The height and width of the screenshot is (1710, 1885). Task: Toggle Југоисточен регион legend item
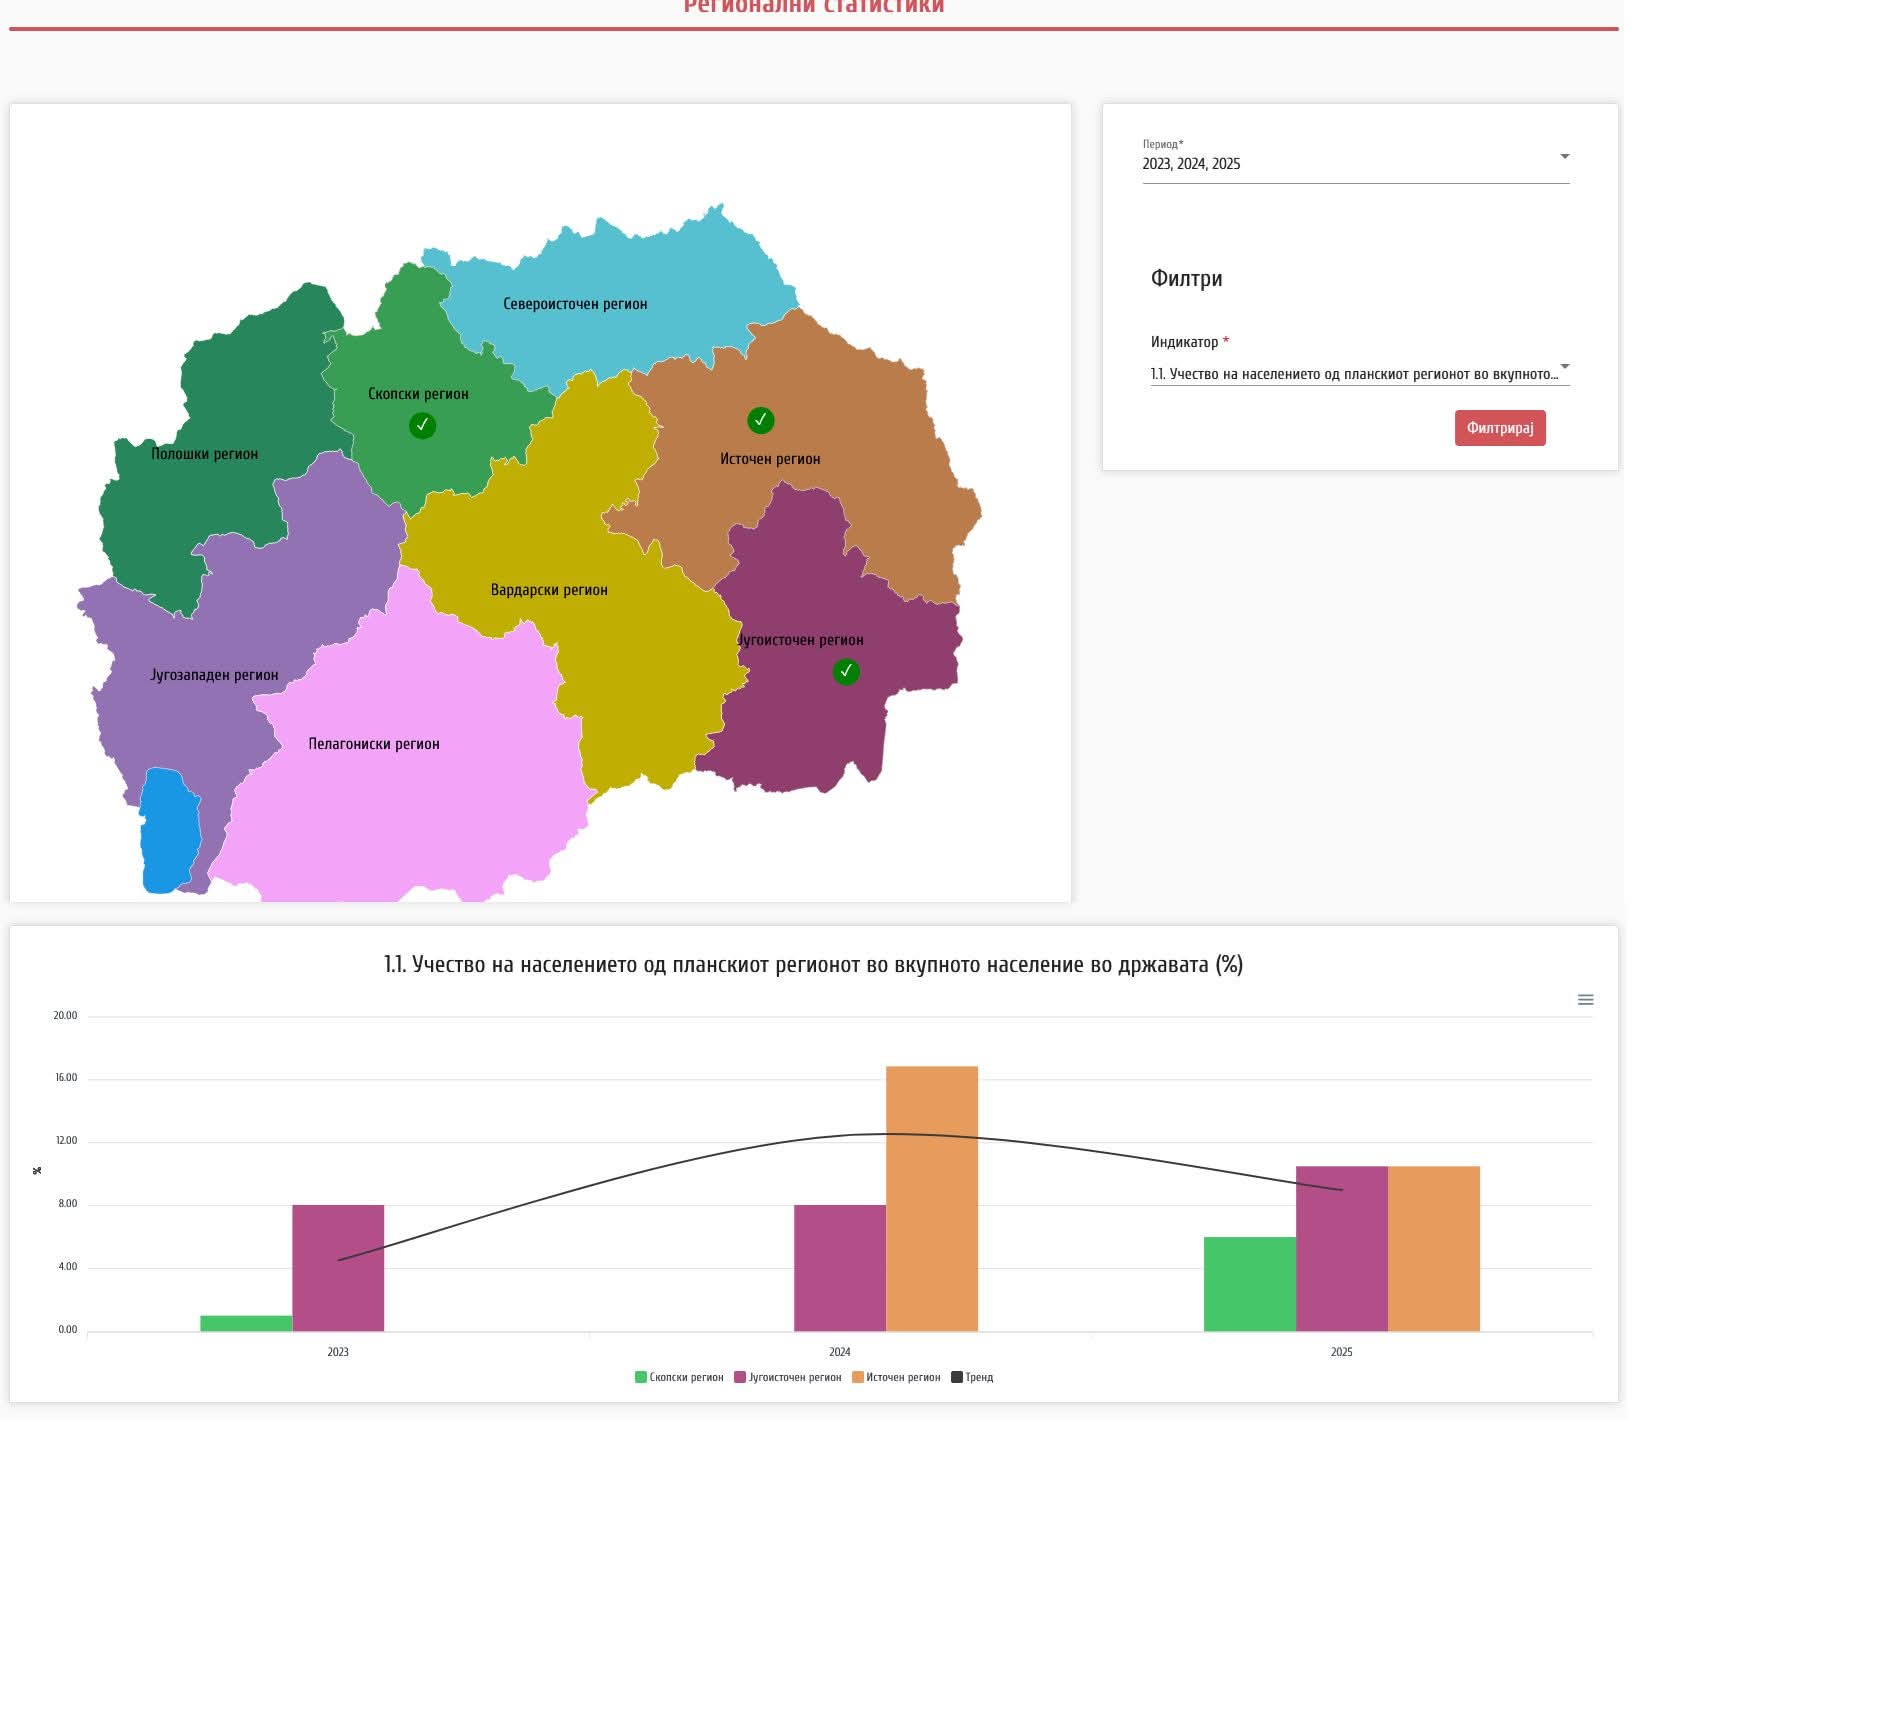[x=788, y=1378]
